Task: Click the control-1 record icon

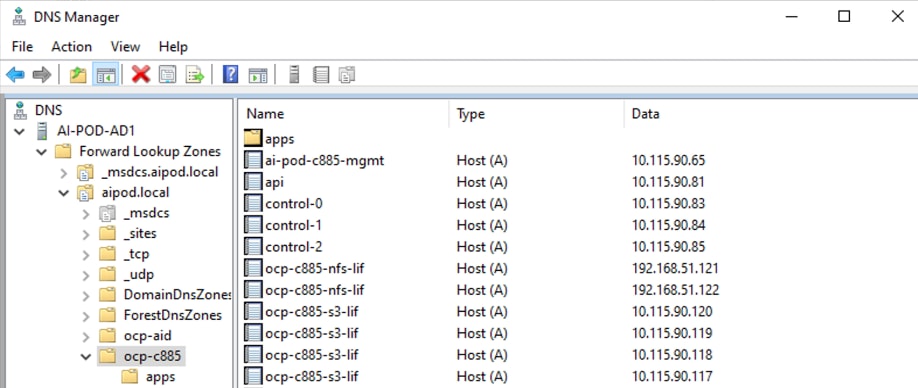Action: click(252, 225)
